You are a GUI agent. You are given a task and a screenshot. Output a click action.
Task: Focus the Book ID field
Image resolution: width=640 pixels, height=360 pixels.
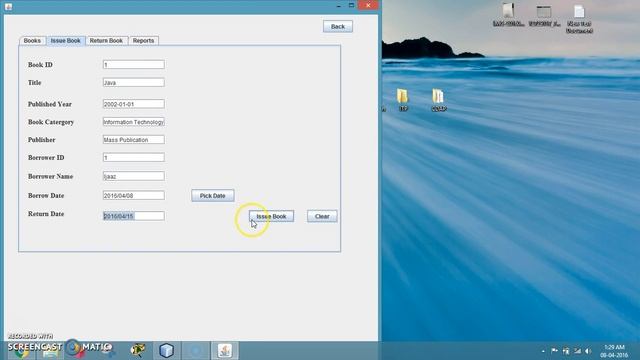click(133, 64)
